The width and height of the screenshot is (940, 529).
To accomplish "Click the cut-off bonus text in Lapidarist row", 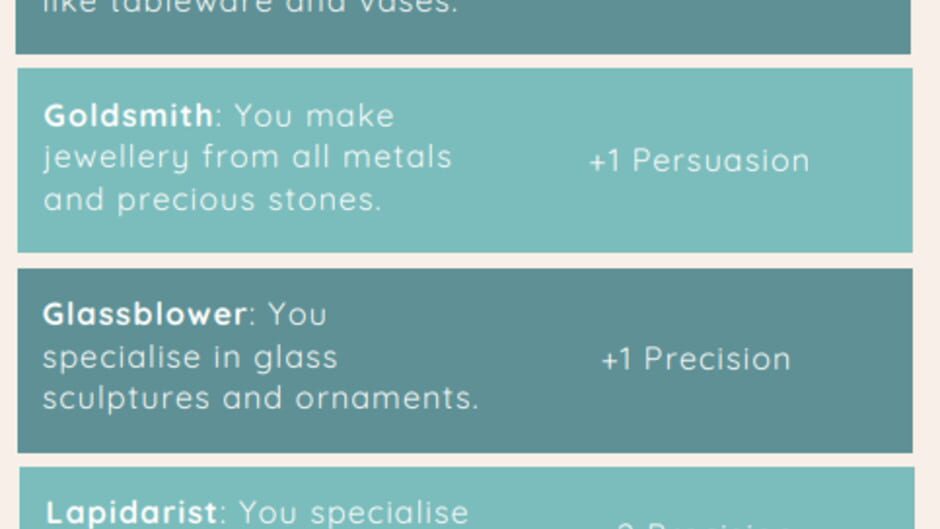I will point(703,525).
